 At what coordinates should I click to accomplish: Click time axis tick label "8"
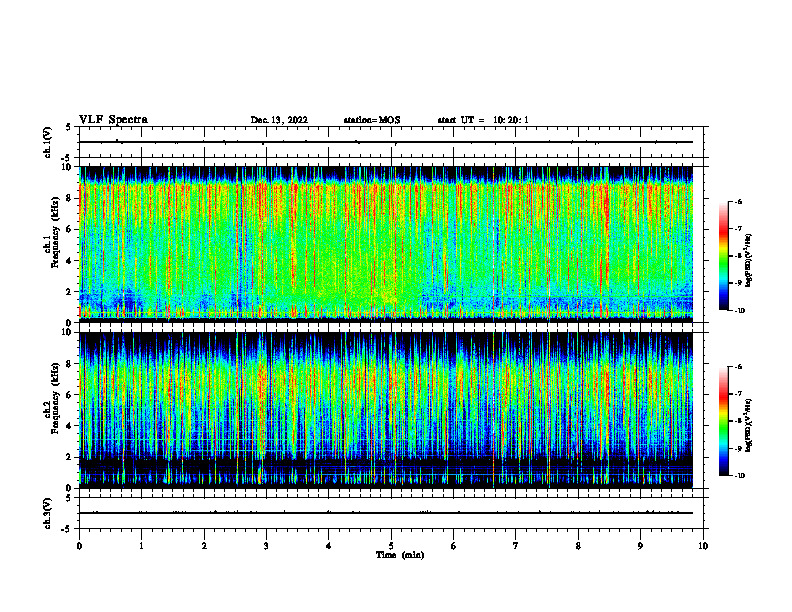coord(578,546)
